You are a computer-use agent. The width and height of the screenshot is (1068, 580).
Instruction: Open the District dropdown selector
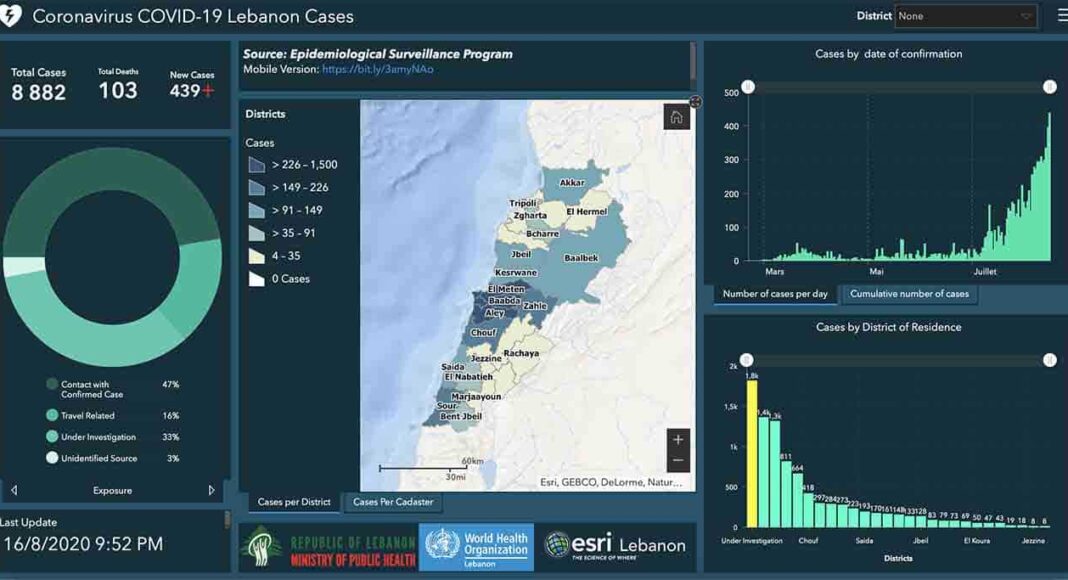pyautogui.click(x=965, y=16)
